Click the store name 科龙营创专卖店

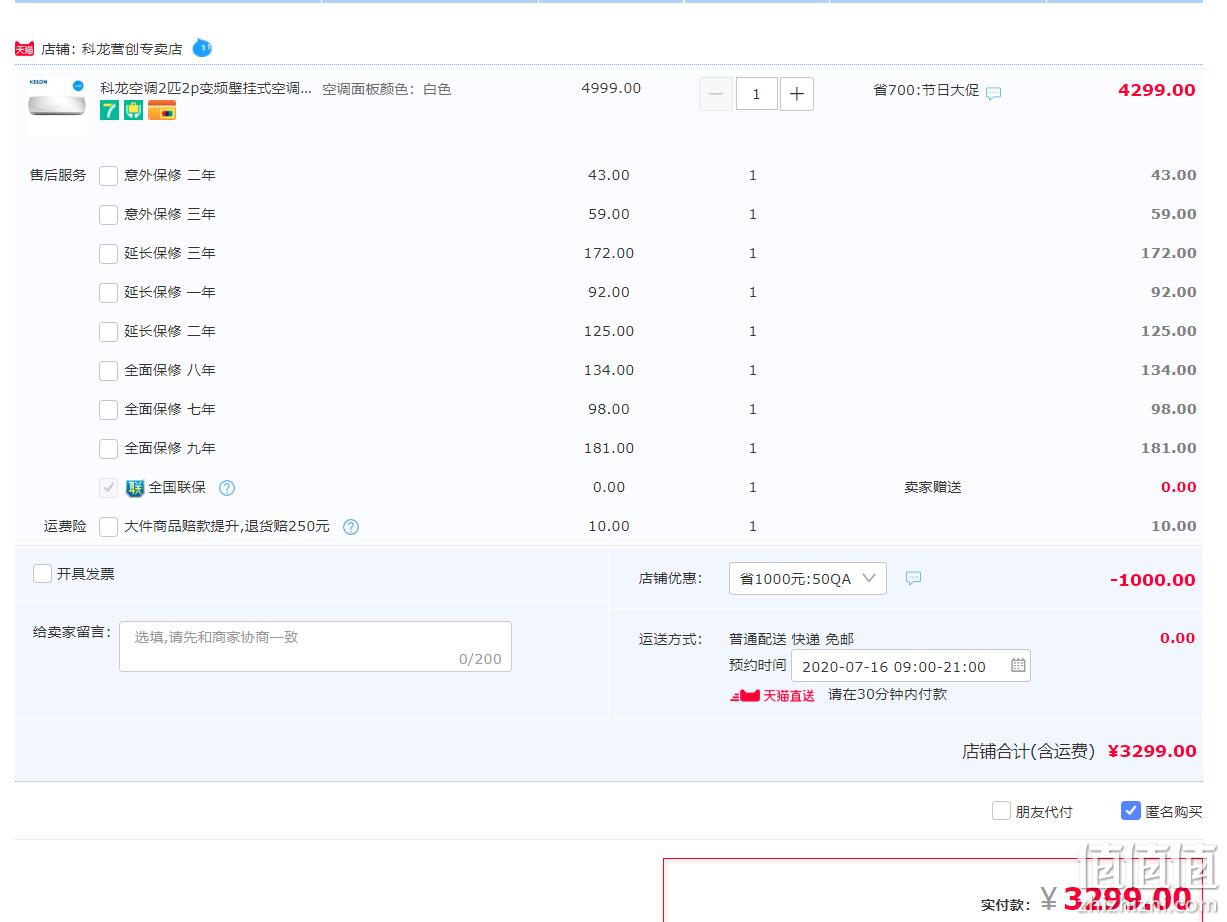coord(132,48)
